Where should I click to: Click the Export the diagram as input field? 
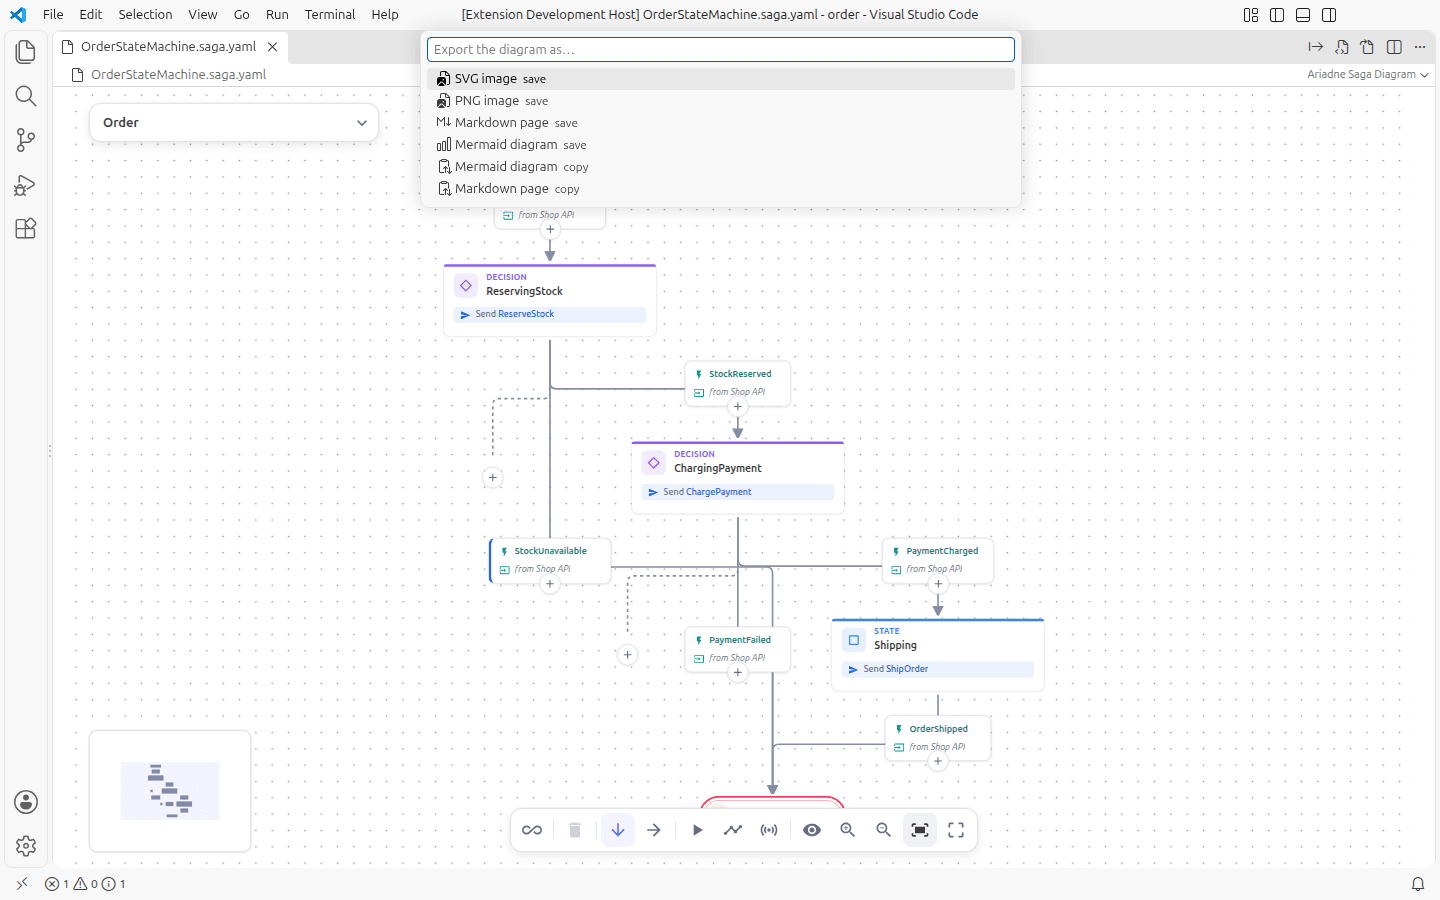point(721,49)
